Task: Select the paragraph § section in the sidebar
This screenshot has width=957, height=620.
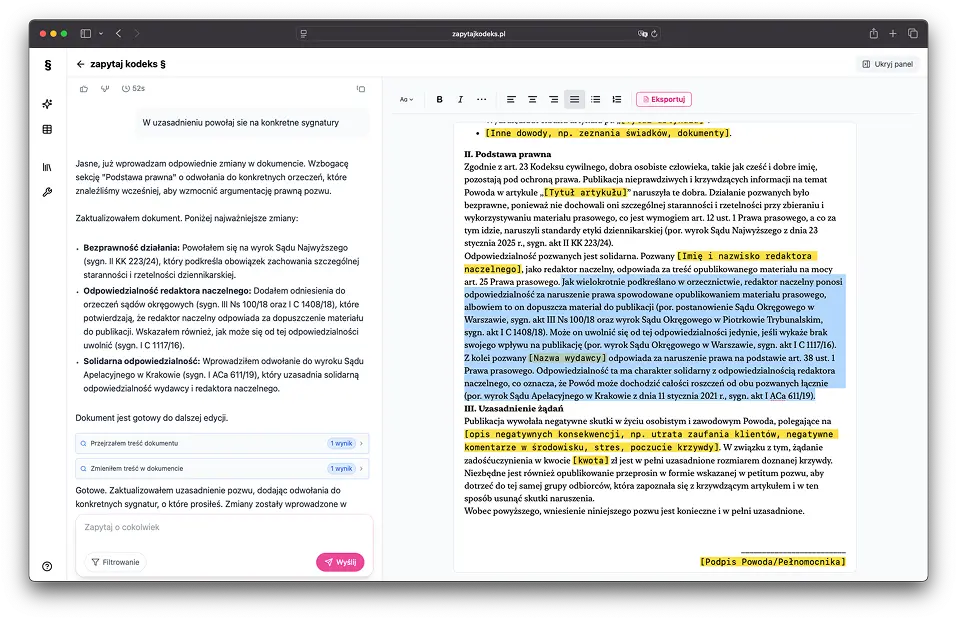Action: pos(47,64)
